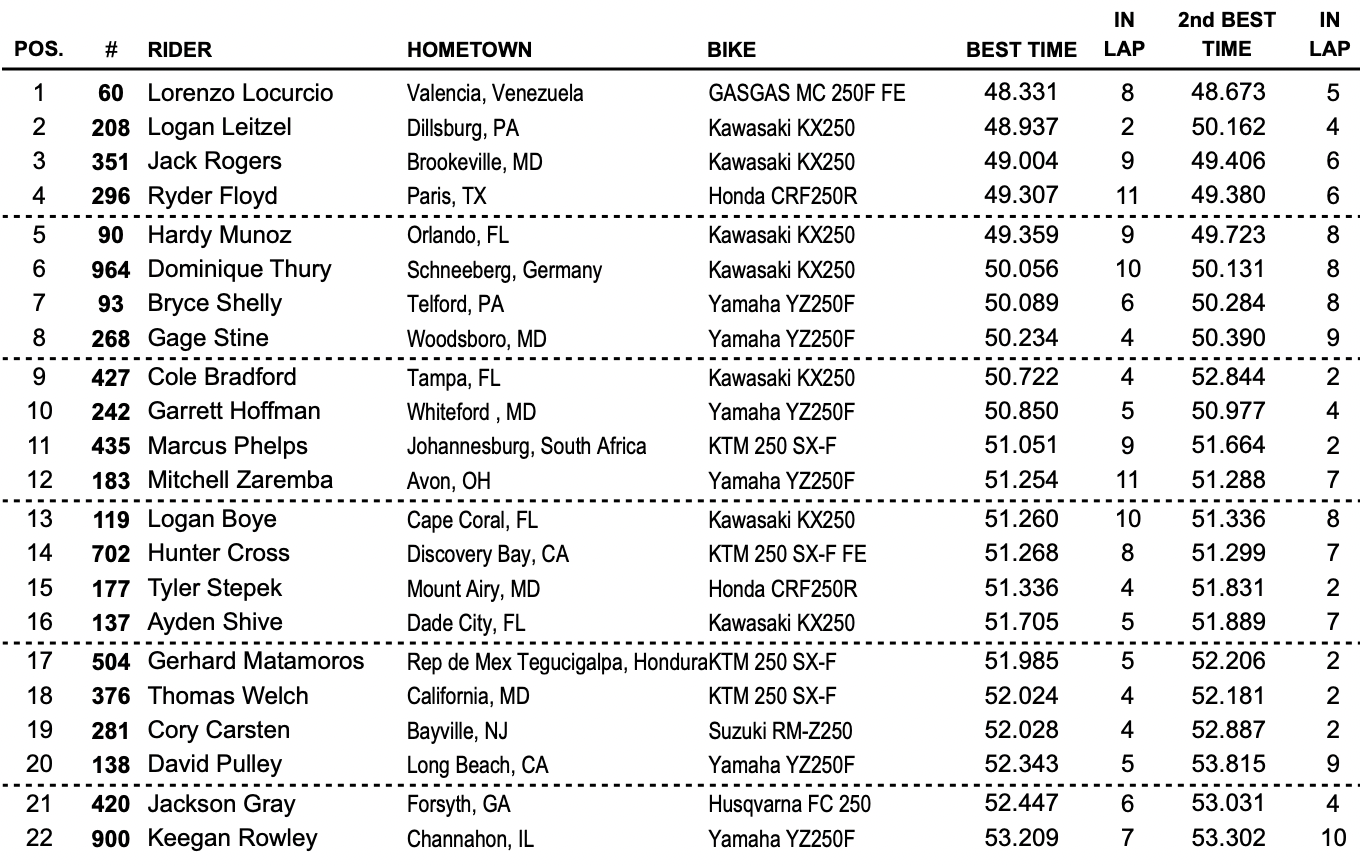Click the BIKE column header
Image resolution: width=1360 pixels, height=866 pixels.
[x=731, y=49]
